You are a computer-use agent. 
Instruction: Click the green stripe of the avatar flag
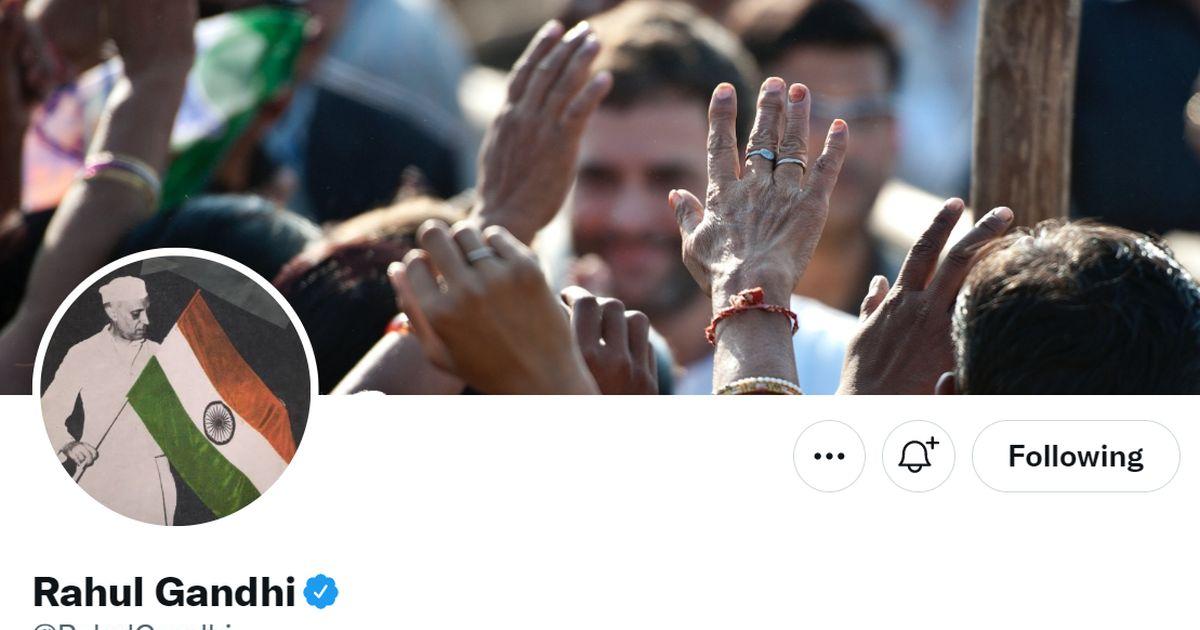point(190,440)
